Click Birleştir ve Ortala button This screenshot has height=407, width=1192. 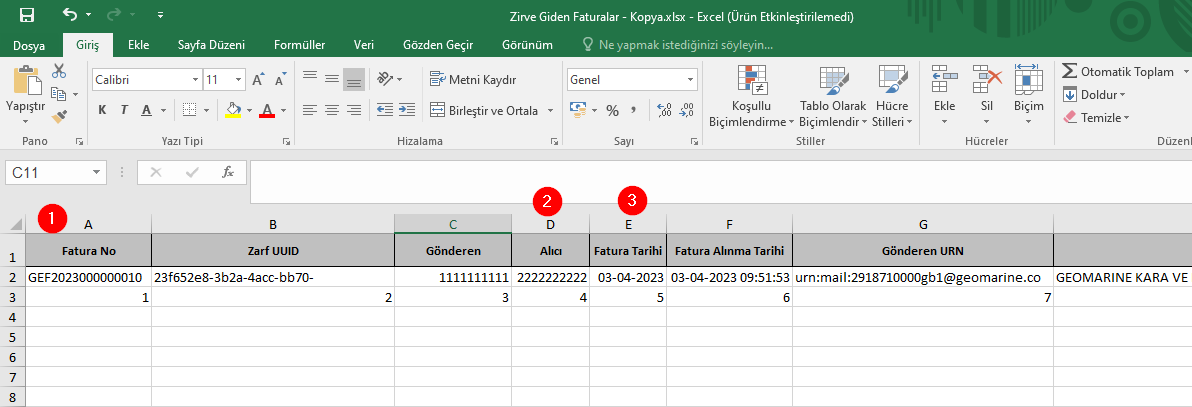click(x=486, y=110)
